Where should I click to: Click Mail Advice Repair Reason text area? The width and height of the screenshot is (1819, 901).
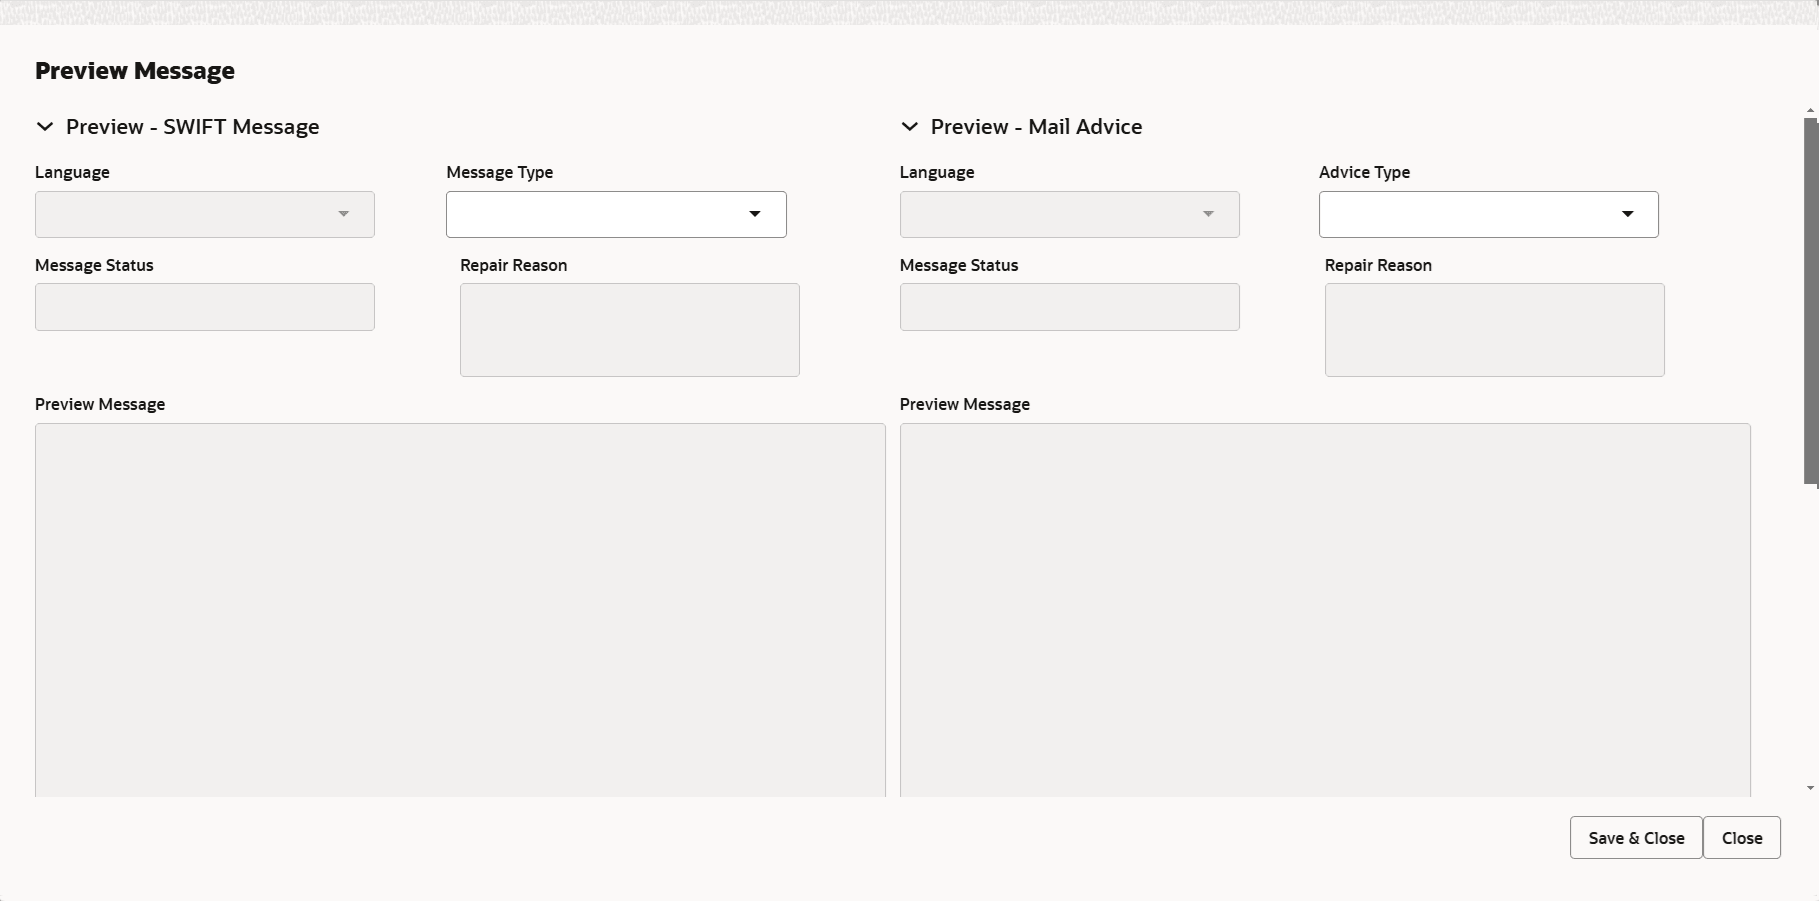(x=1495, y=330)
